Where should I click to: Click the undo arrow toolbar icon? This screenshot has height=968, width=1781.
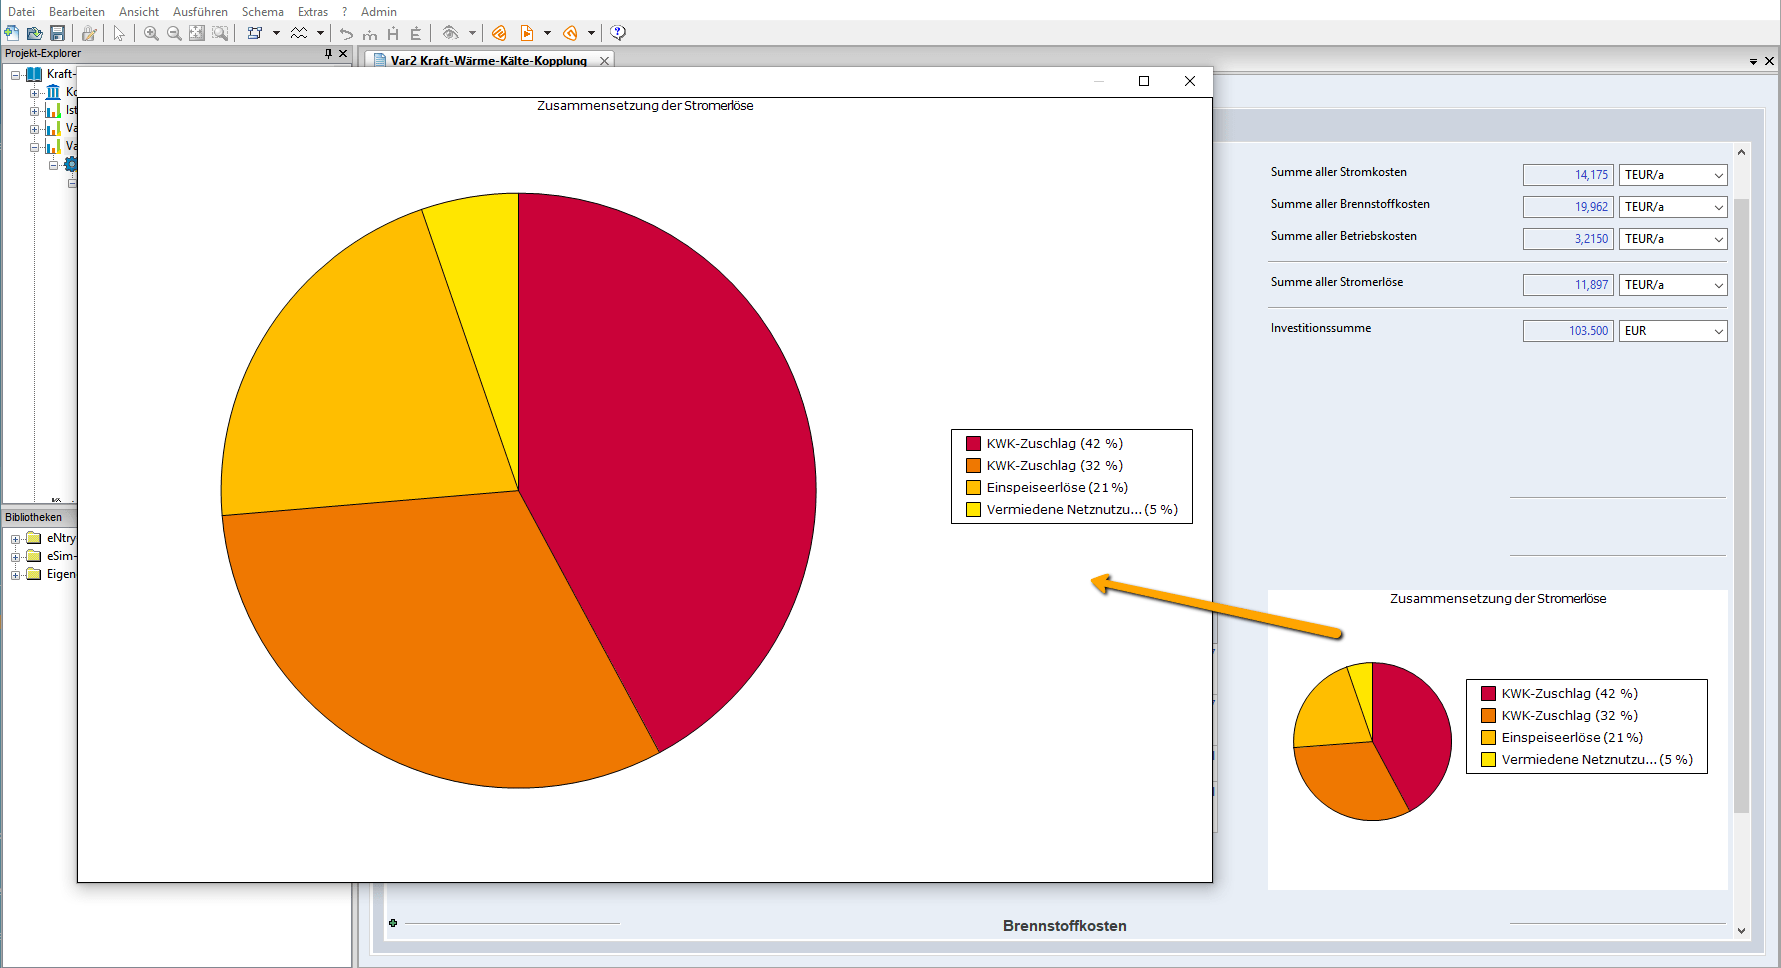pos(346,33)
